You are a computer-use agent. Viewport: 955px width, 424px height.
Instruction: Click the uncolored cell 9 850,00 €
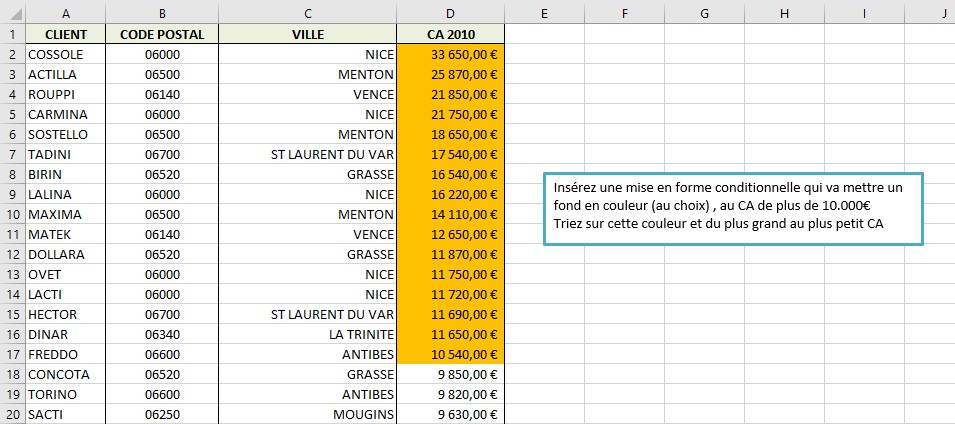point(450,374)
